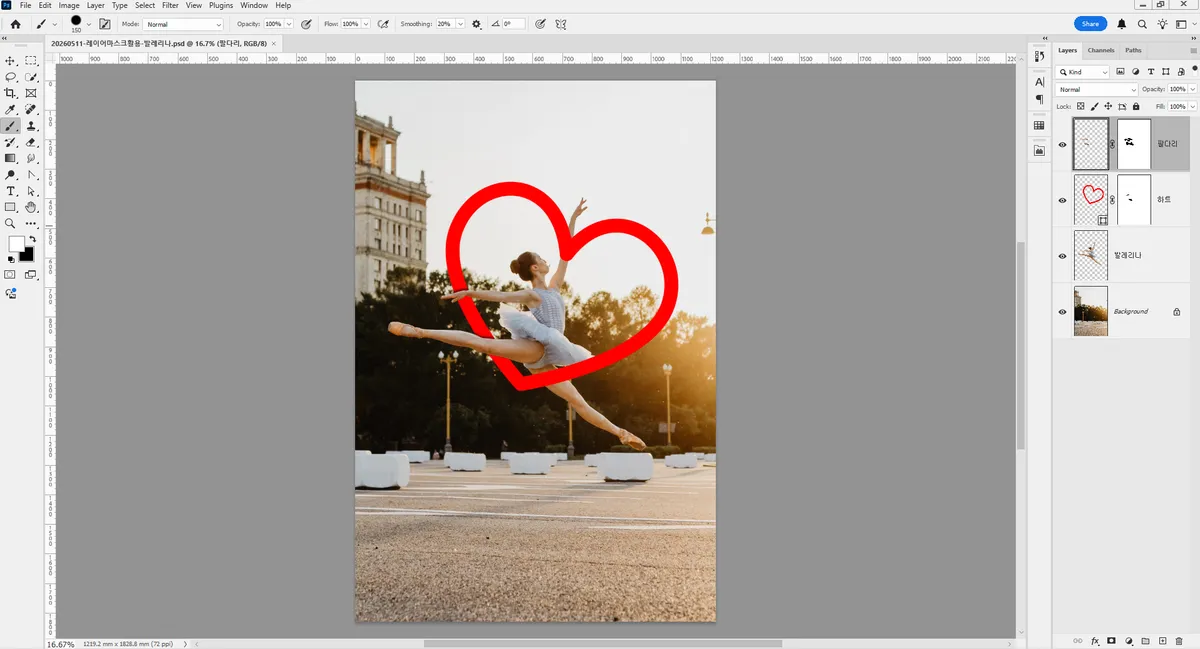Expand the Kind filter dropdown in Layers
The height and width of the screenshot is (649, 1200).
tap(1084, 72)
